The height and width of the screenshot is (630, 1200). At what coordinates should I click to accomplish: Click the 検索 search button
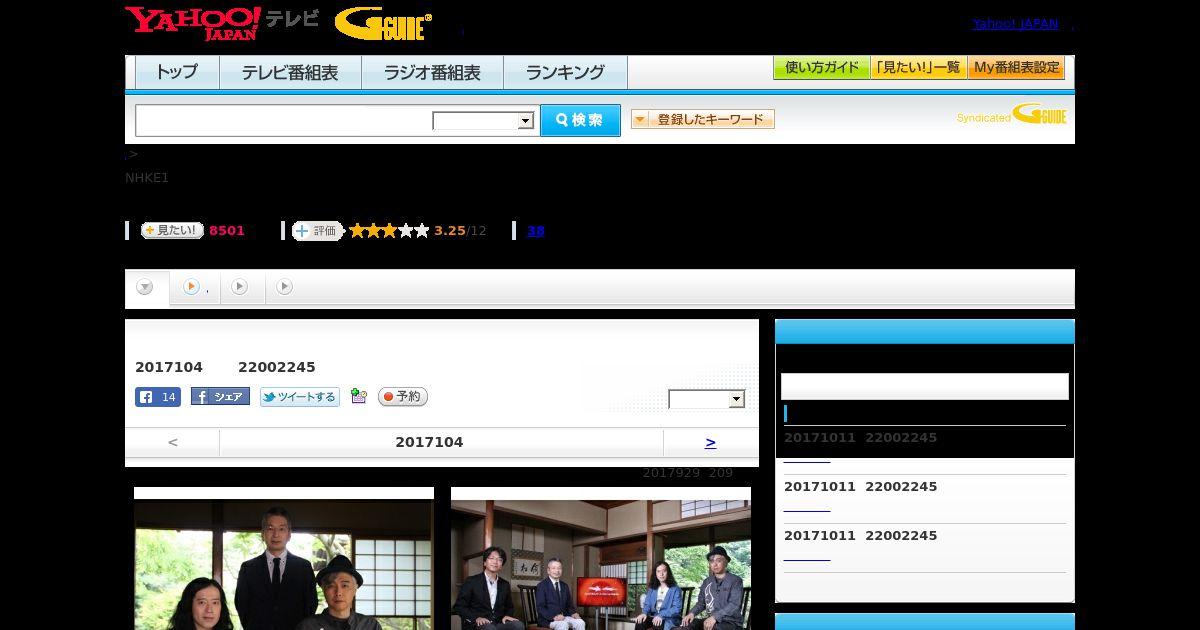click(580, 120)
